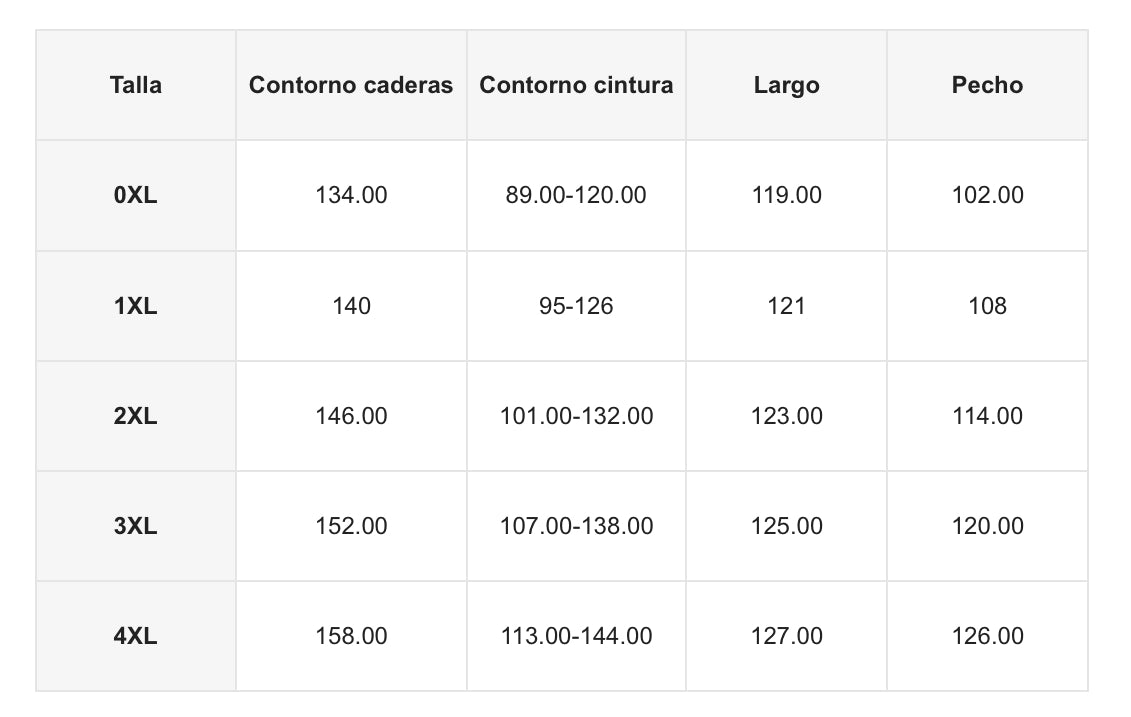Click the Contorno cintura column header

coord(576,85)
